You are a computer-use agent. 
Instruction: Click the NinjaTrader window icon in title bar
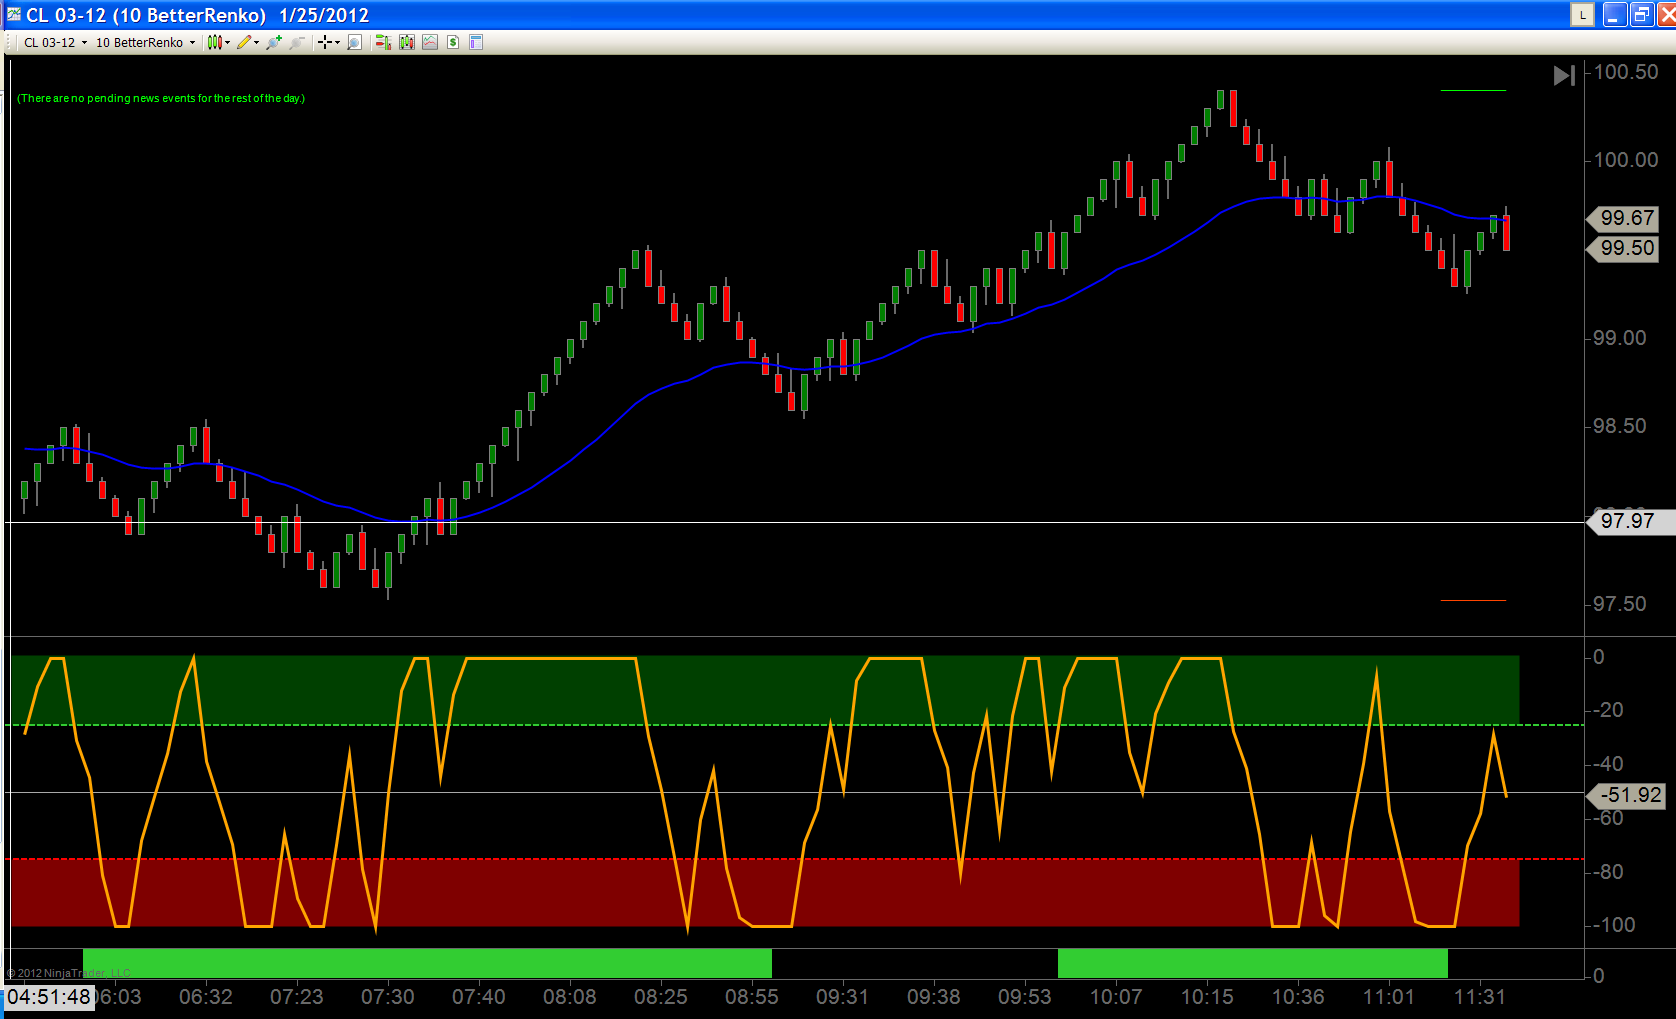[x=13, y=14]
